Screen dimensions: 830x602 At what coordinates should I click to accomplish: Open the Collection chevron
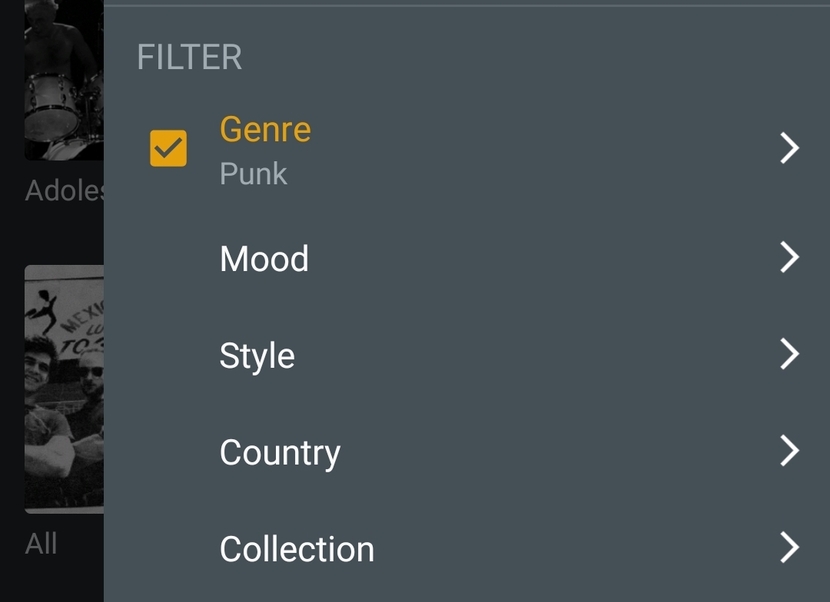point(789,547)
